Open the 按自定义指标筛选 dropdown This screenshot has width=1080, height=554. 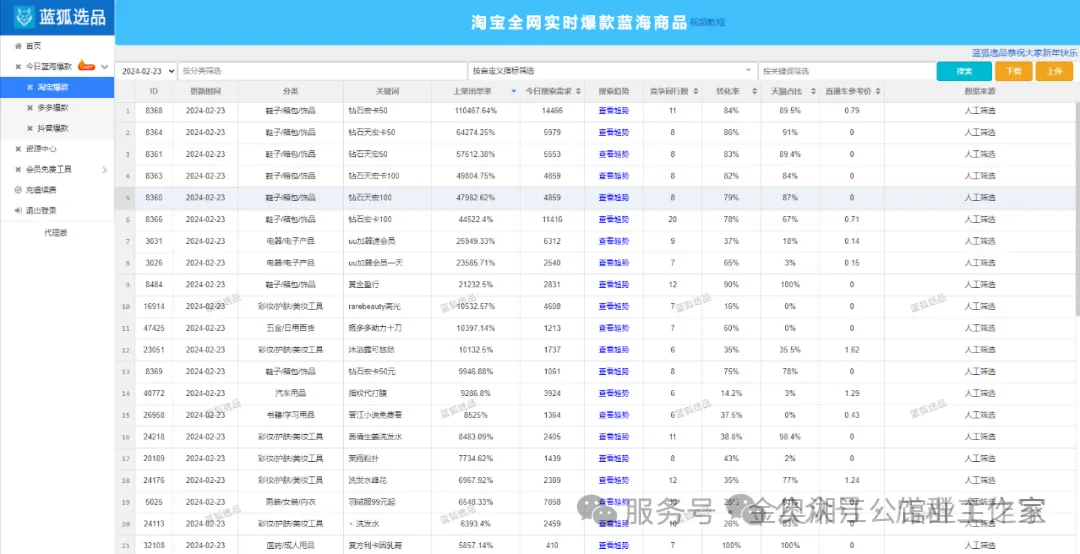pos(612,71)
